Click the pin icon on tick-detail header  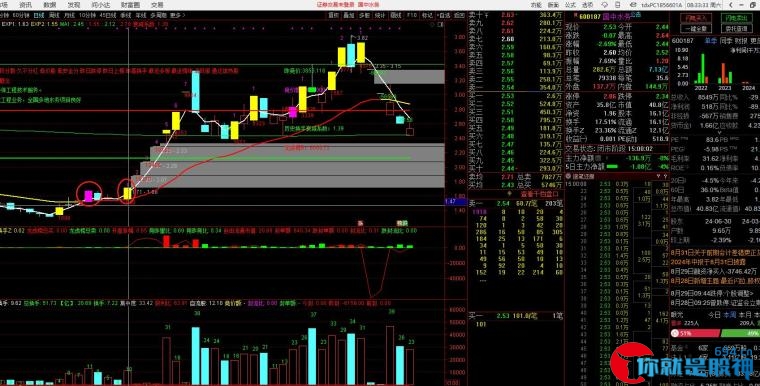click(665, 177)
